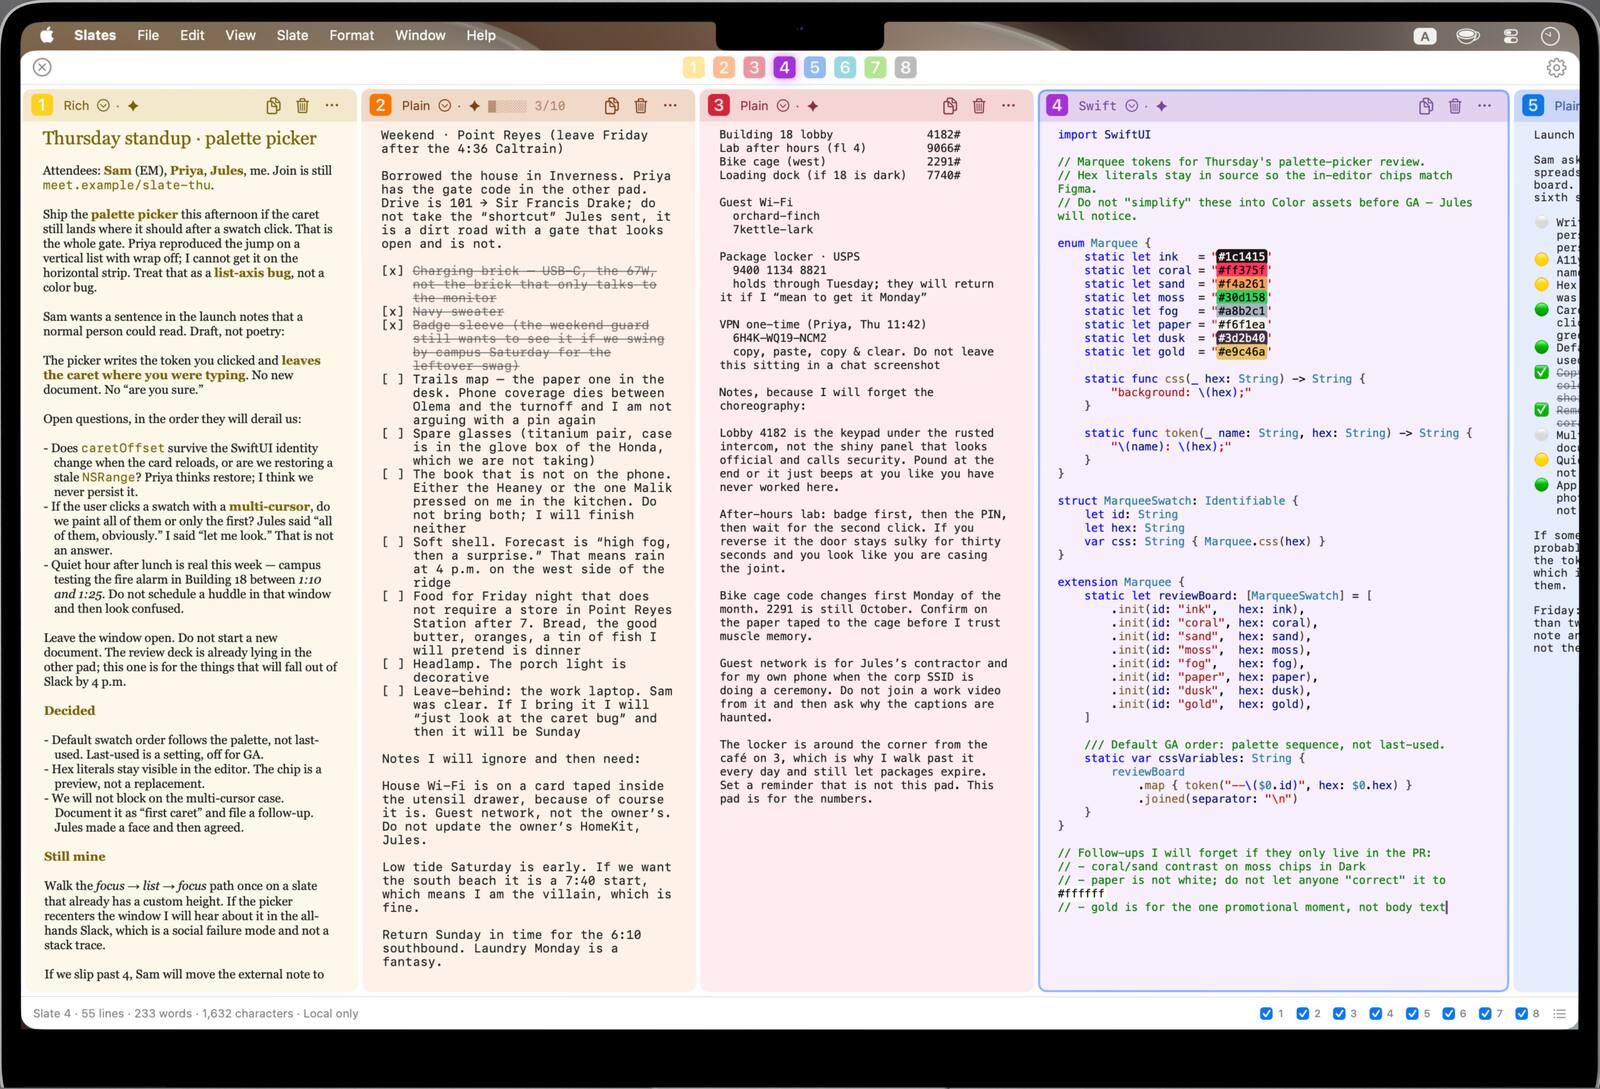Open the Apple menu
This screenshot has height=1089, width=1600.
[x=46, y=35]
